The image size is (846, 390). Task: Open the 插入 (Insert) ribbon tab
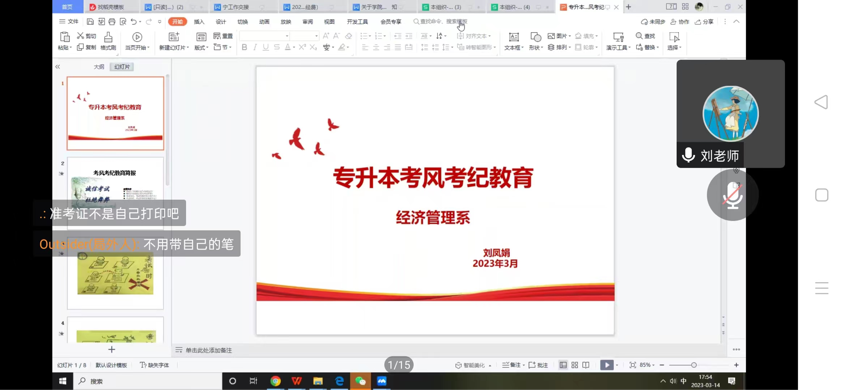point(199,22)
